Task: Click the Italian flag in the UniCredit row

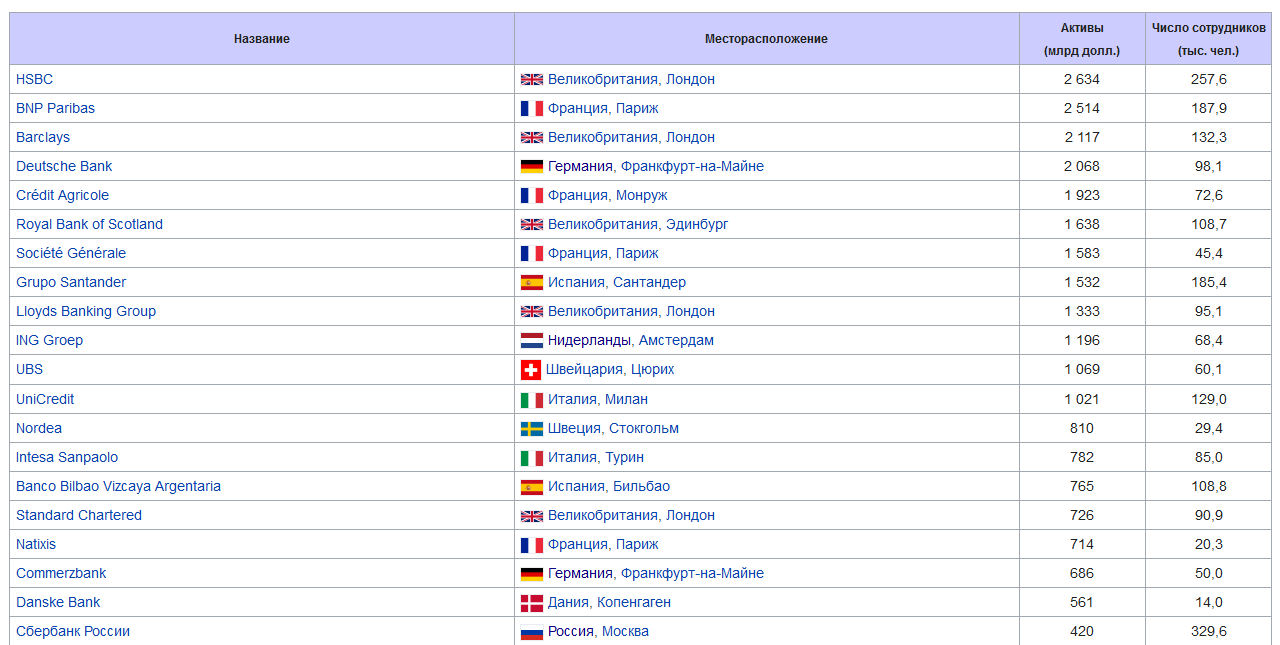Action: (x=532, y=399)
